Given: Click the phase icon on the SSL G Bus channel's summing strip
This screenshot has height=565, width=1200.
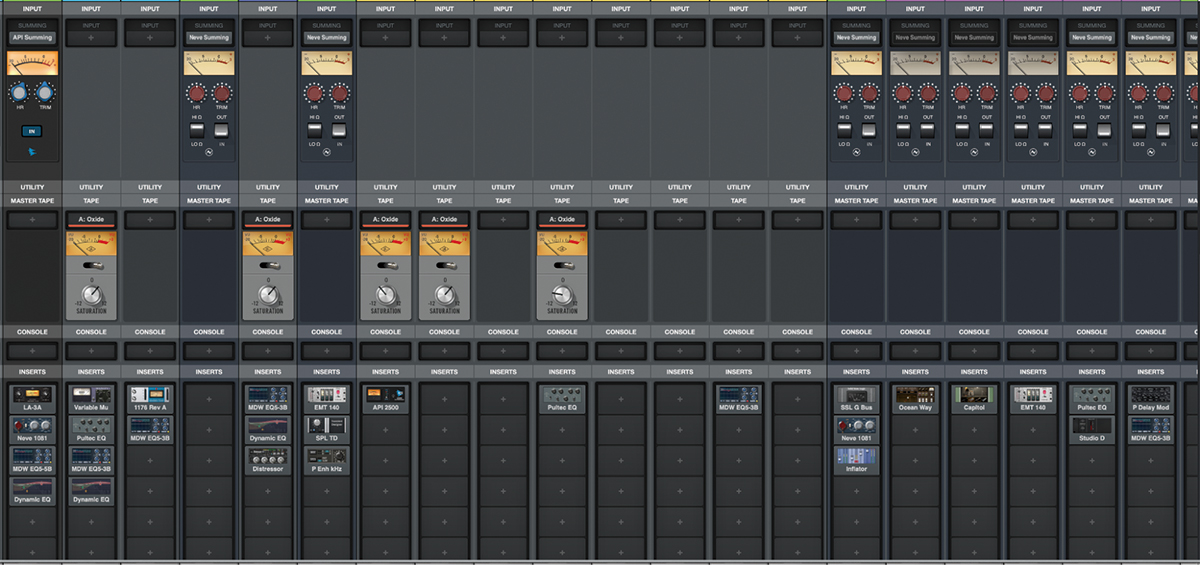Looking at the screenshot, I should (x=857, y=154).
